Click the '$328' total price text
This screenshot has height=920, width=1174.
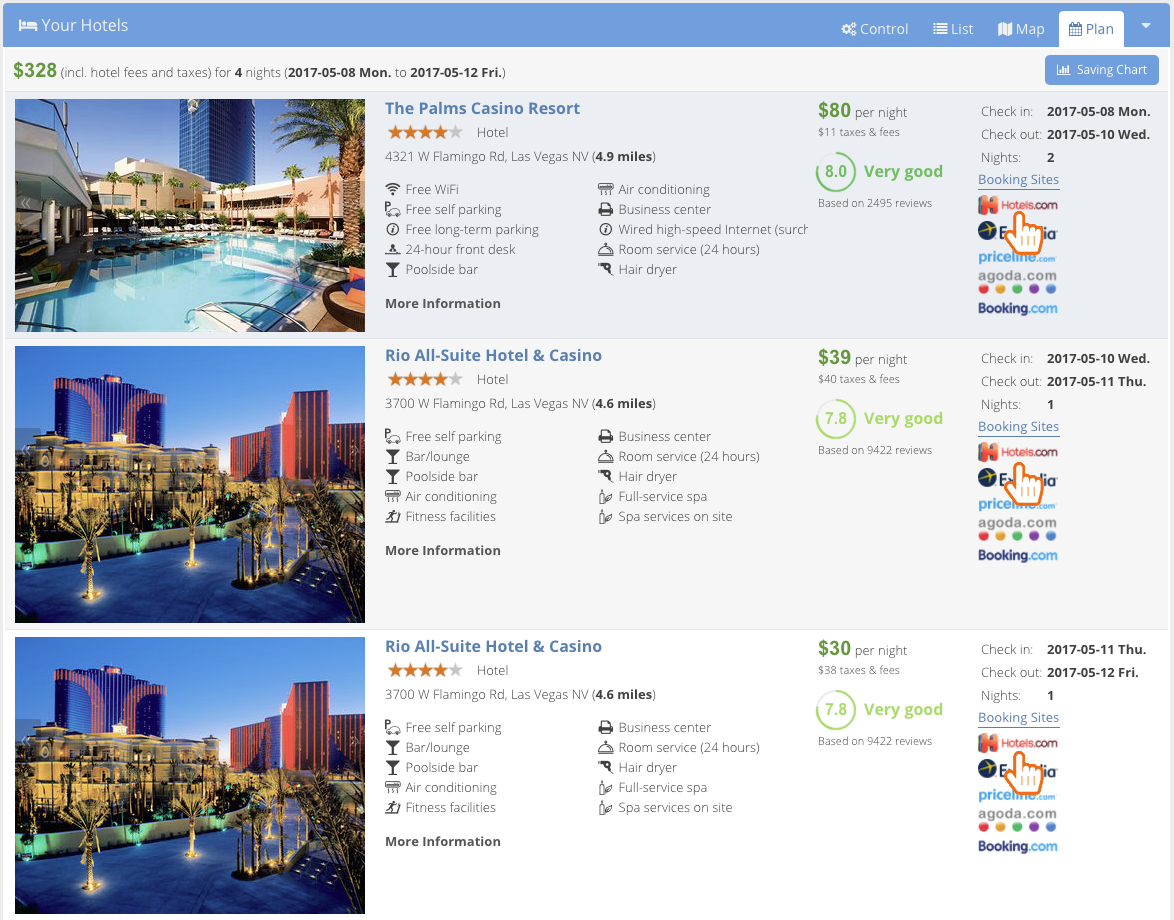pos(35,70)
